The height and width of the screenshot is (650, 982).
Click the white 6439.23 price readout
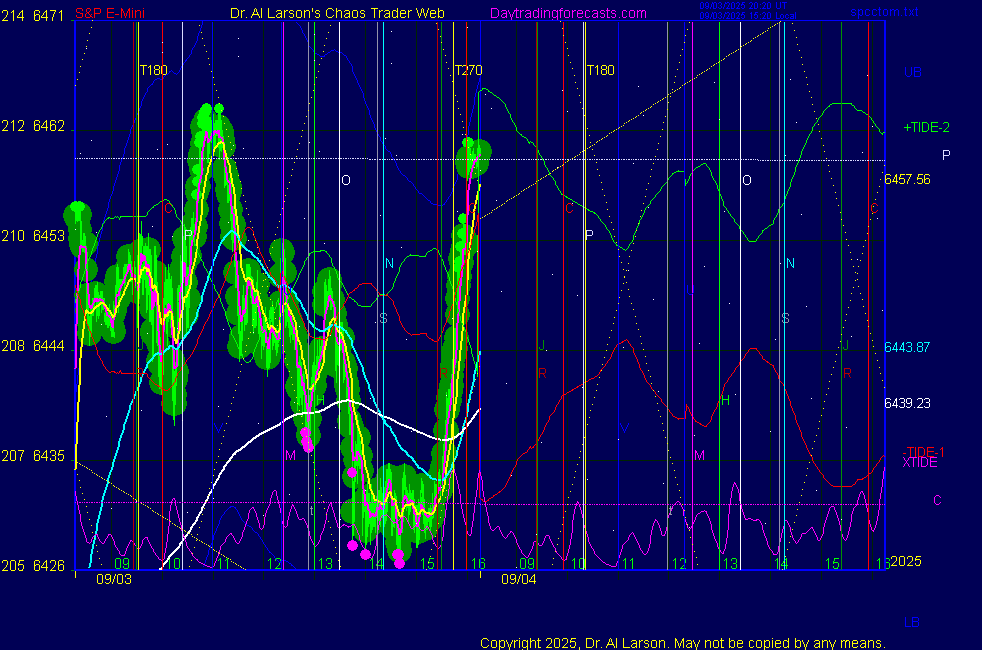pos(907,403)
